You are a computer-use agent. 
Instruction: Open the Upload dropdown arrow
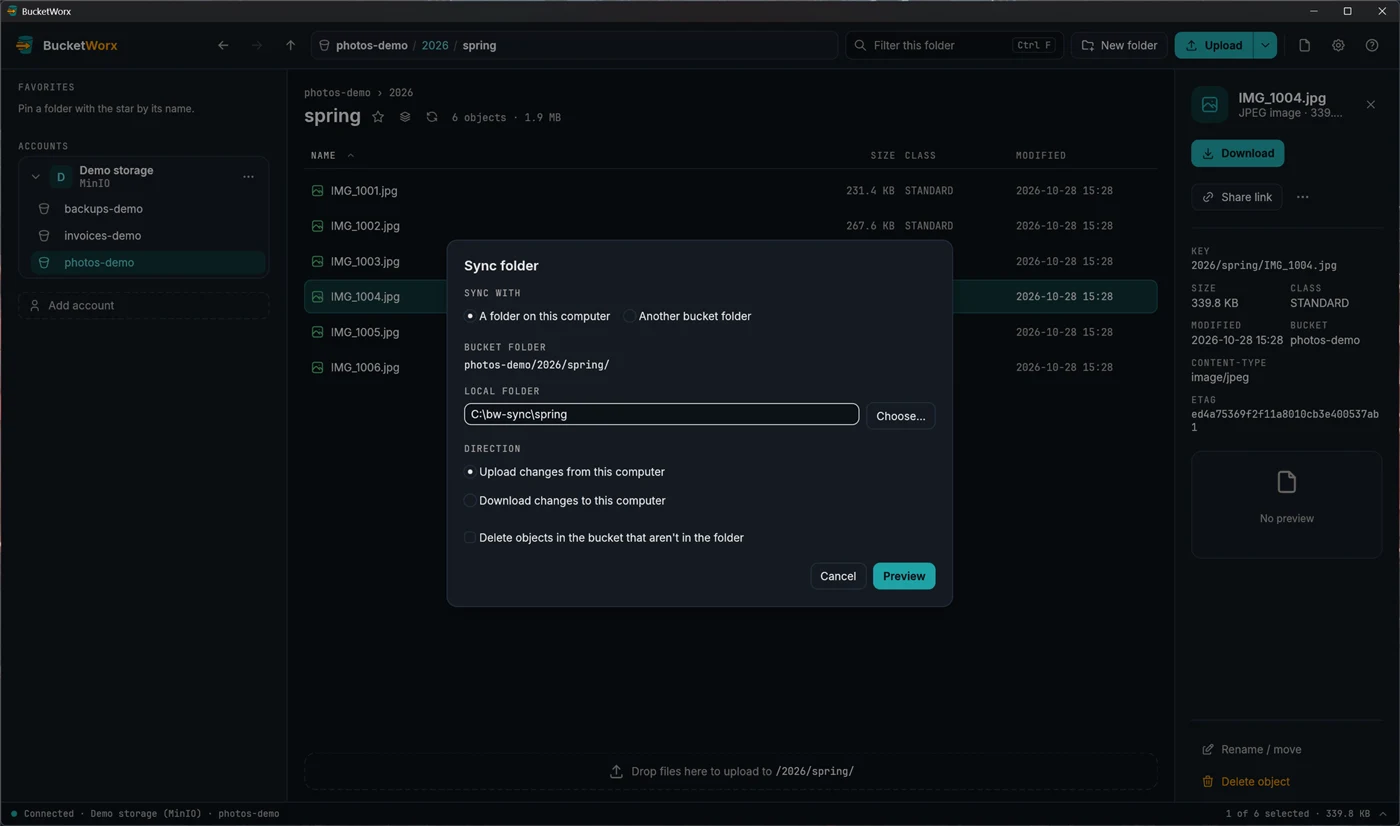point(1265,45)
